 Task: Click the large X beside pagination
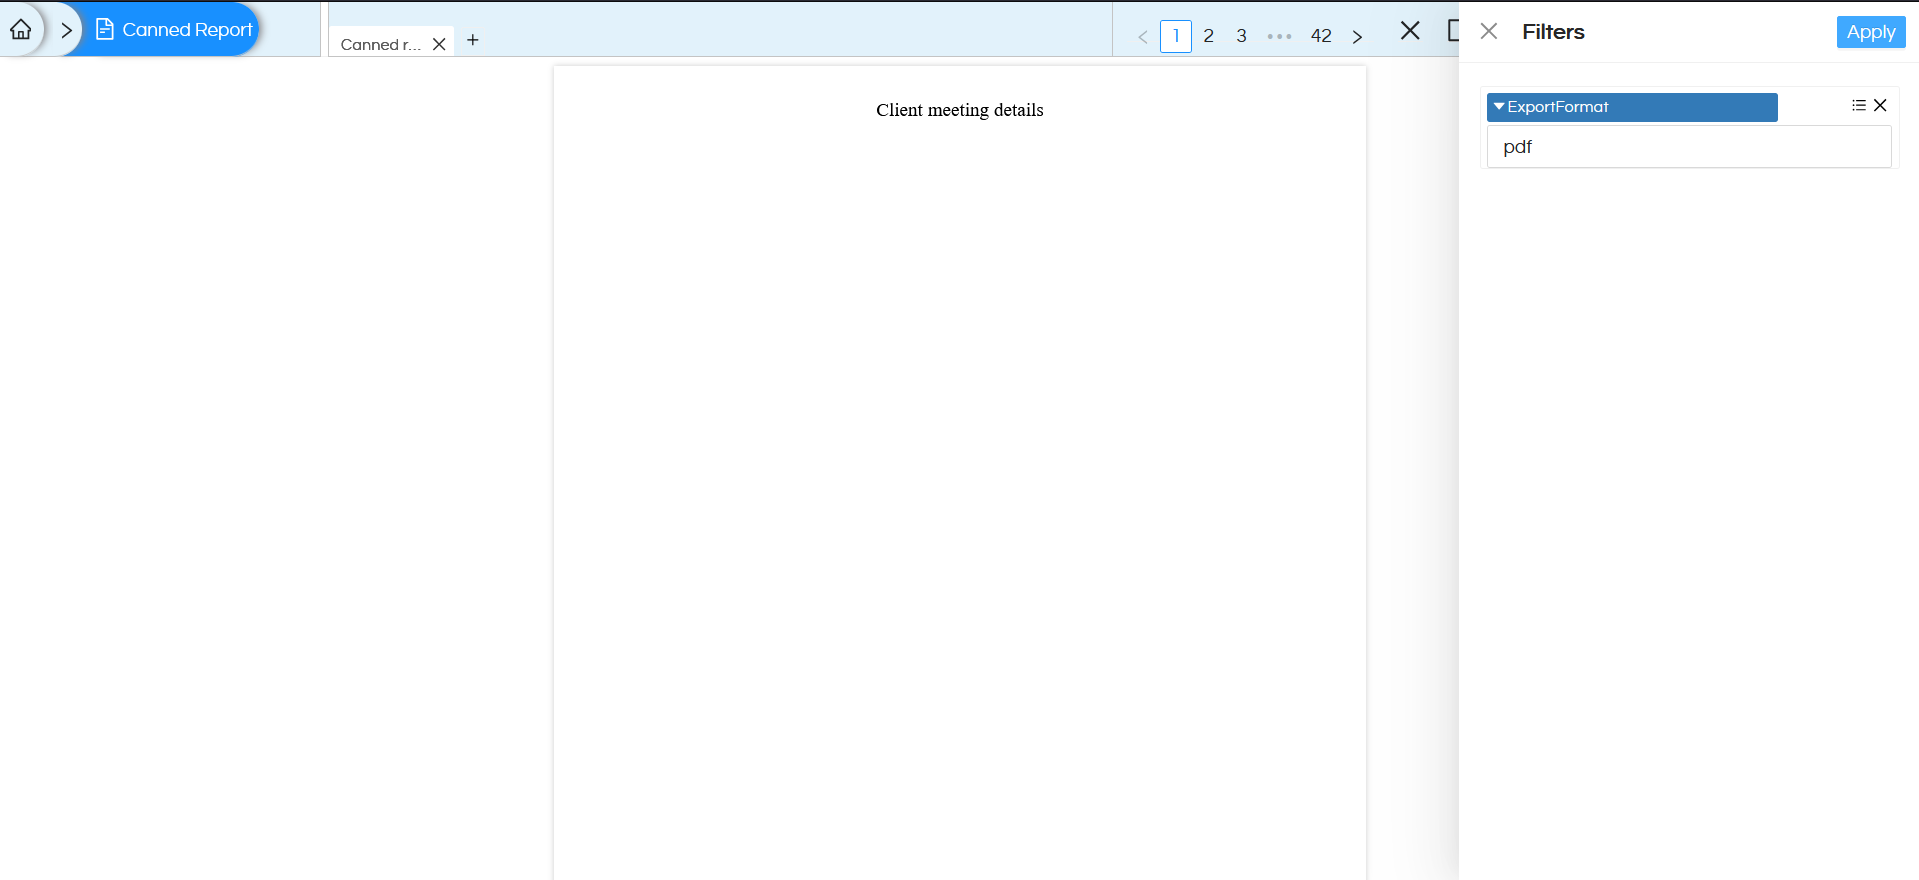click(1410, 31)
